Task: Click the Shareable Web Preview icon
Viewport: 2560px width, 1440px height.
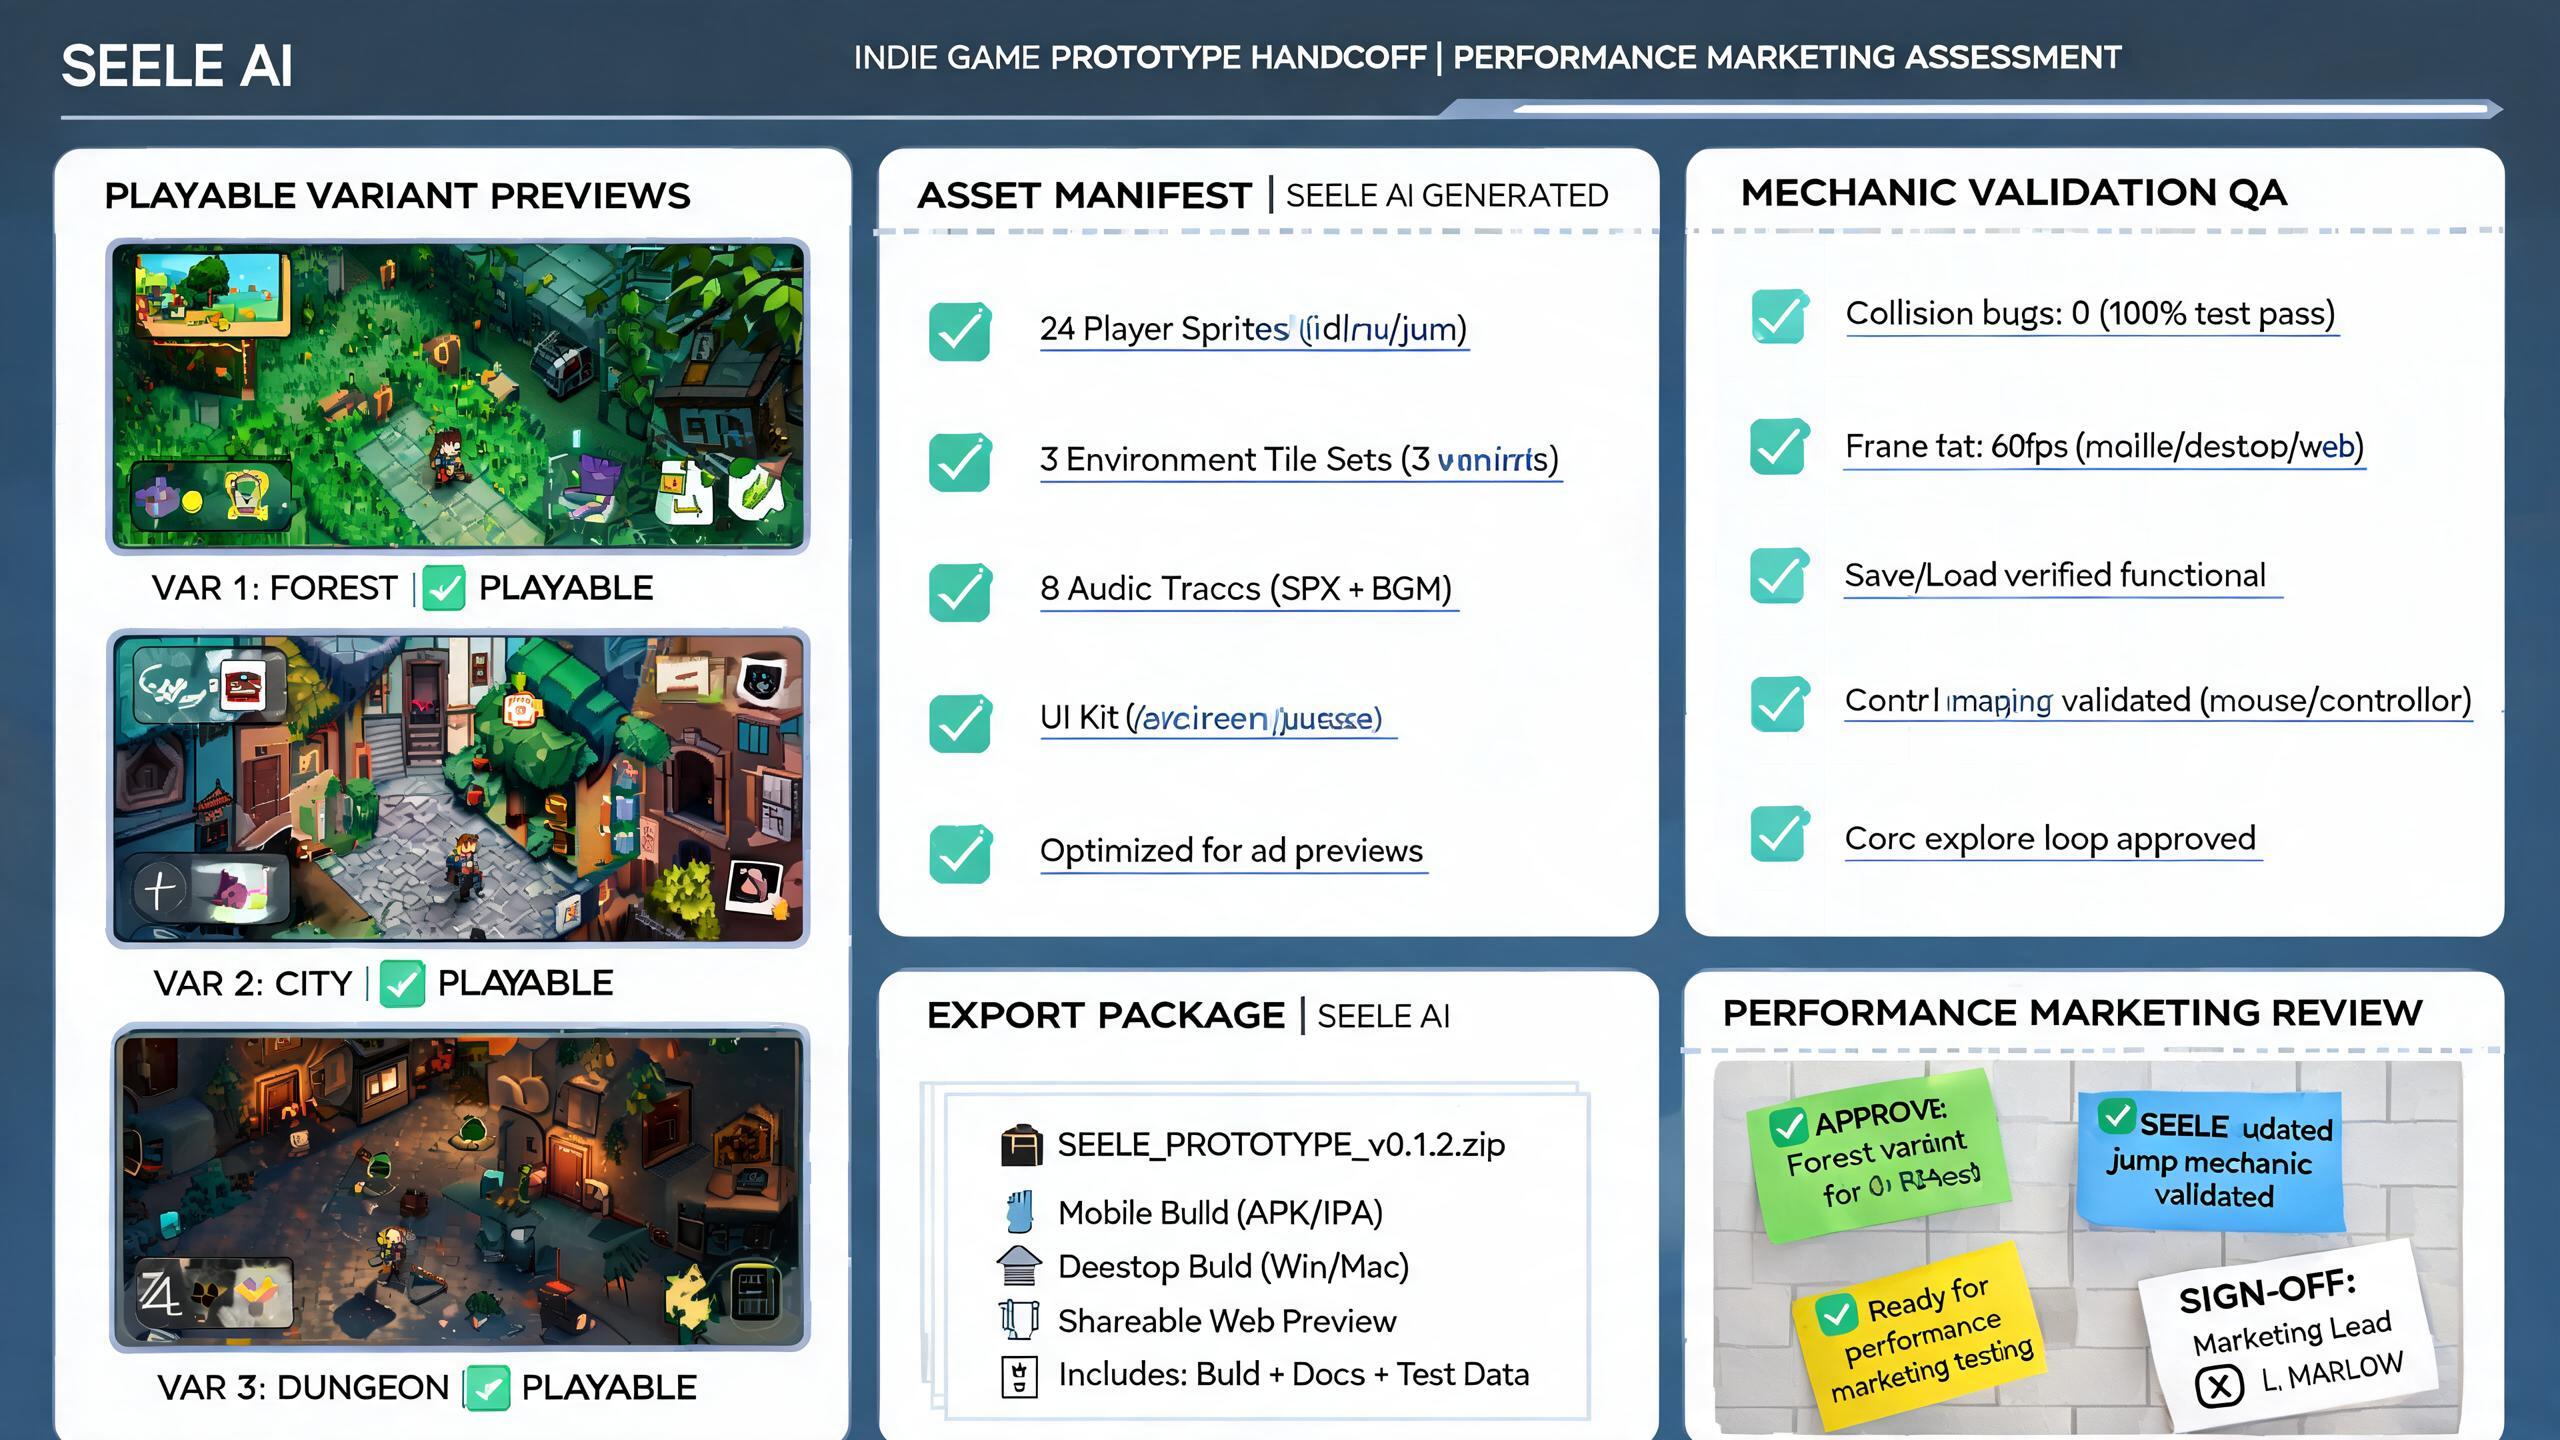Action: coord(1019,1320)
